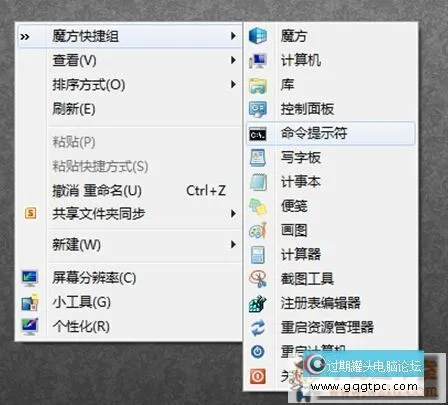Choose 刷新(E) from context menu
Image resolution: width=448 pixels, height=405 pixels.
[x=74, y=109]
